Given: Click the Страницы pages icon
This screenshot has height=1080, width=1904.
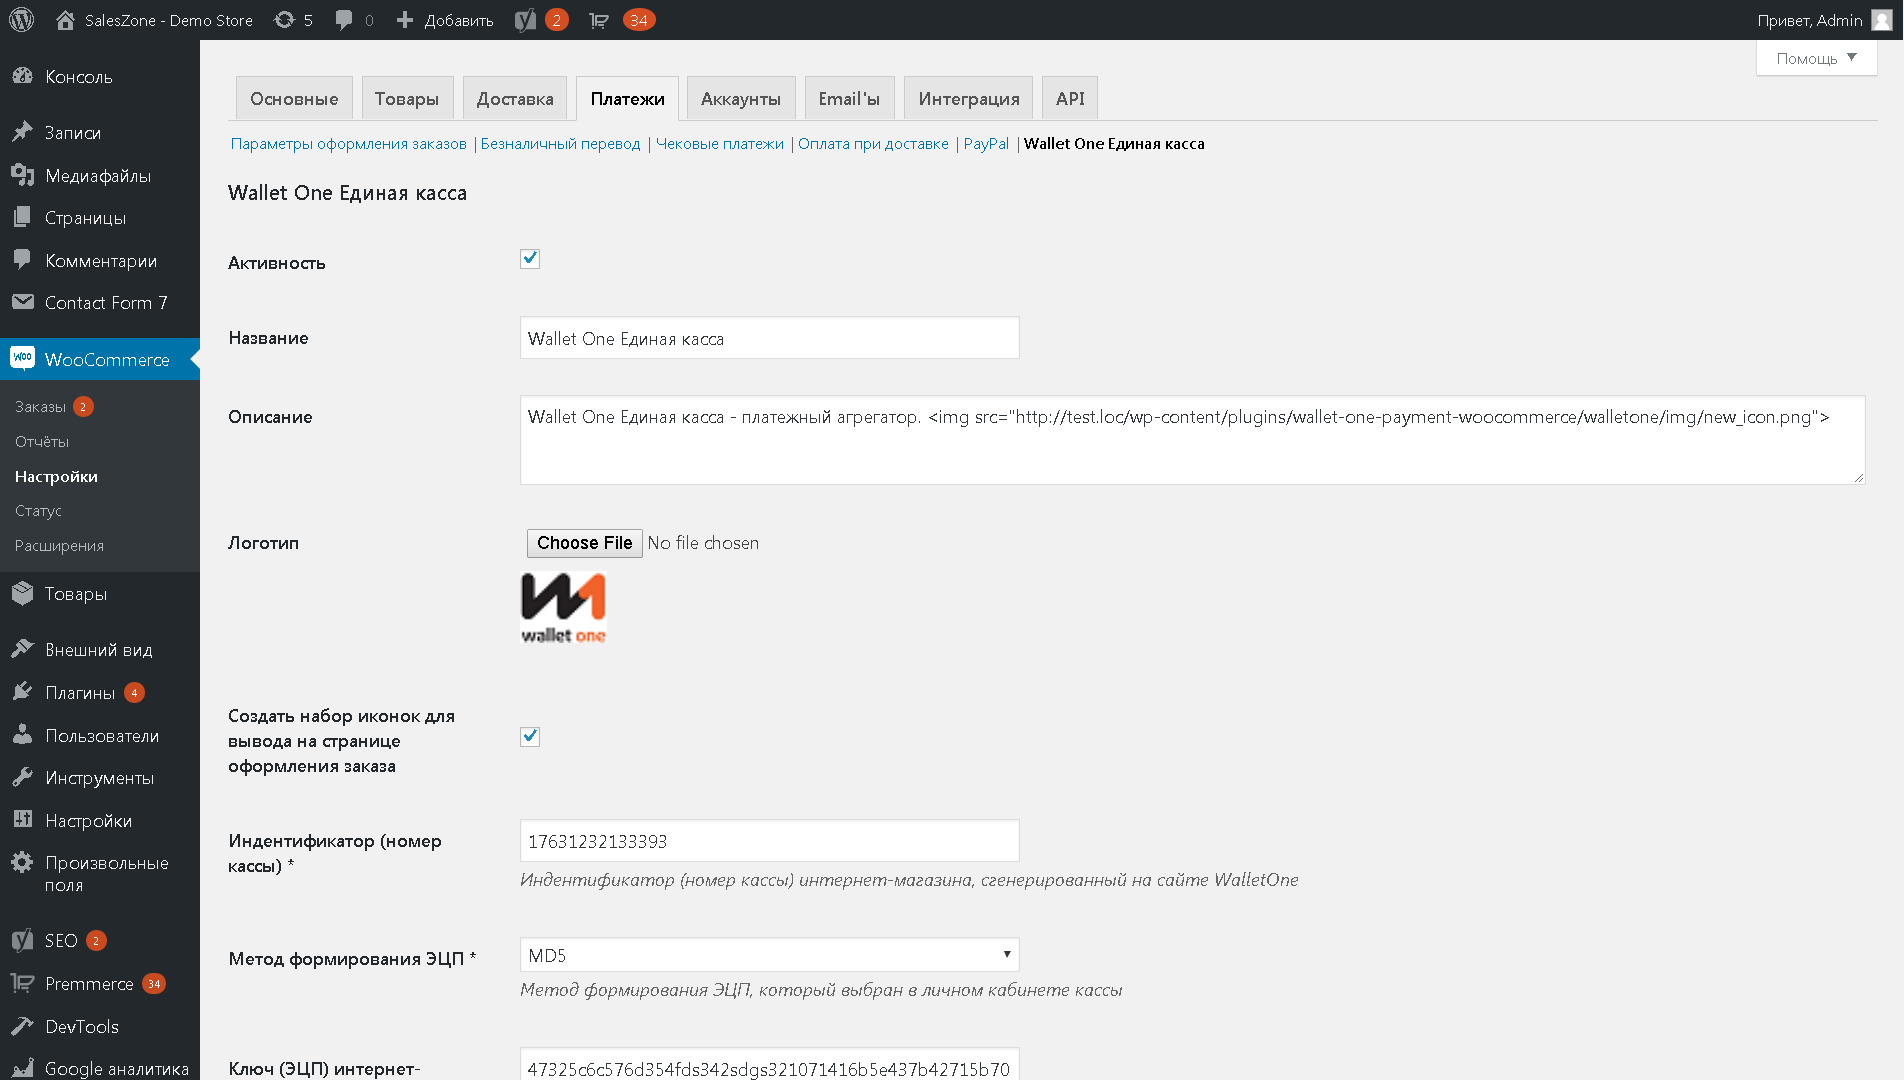Looking at the screenshot, I should pyautogui.click(x=22, y=217).
